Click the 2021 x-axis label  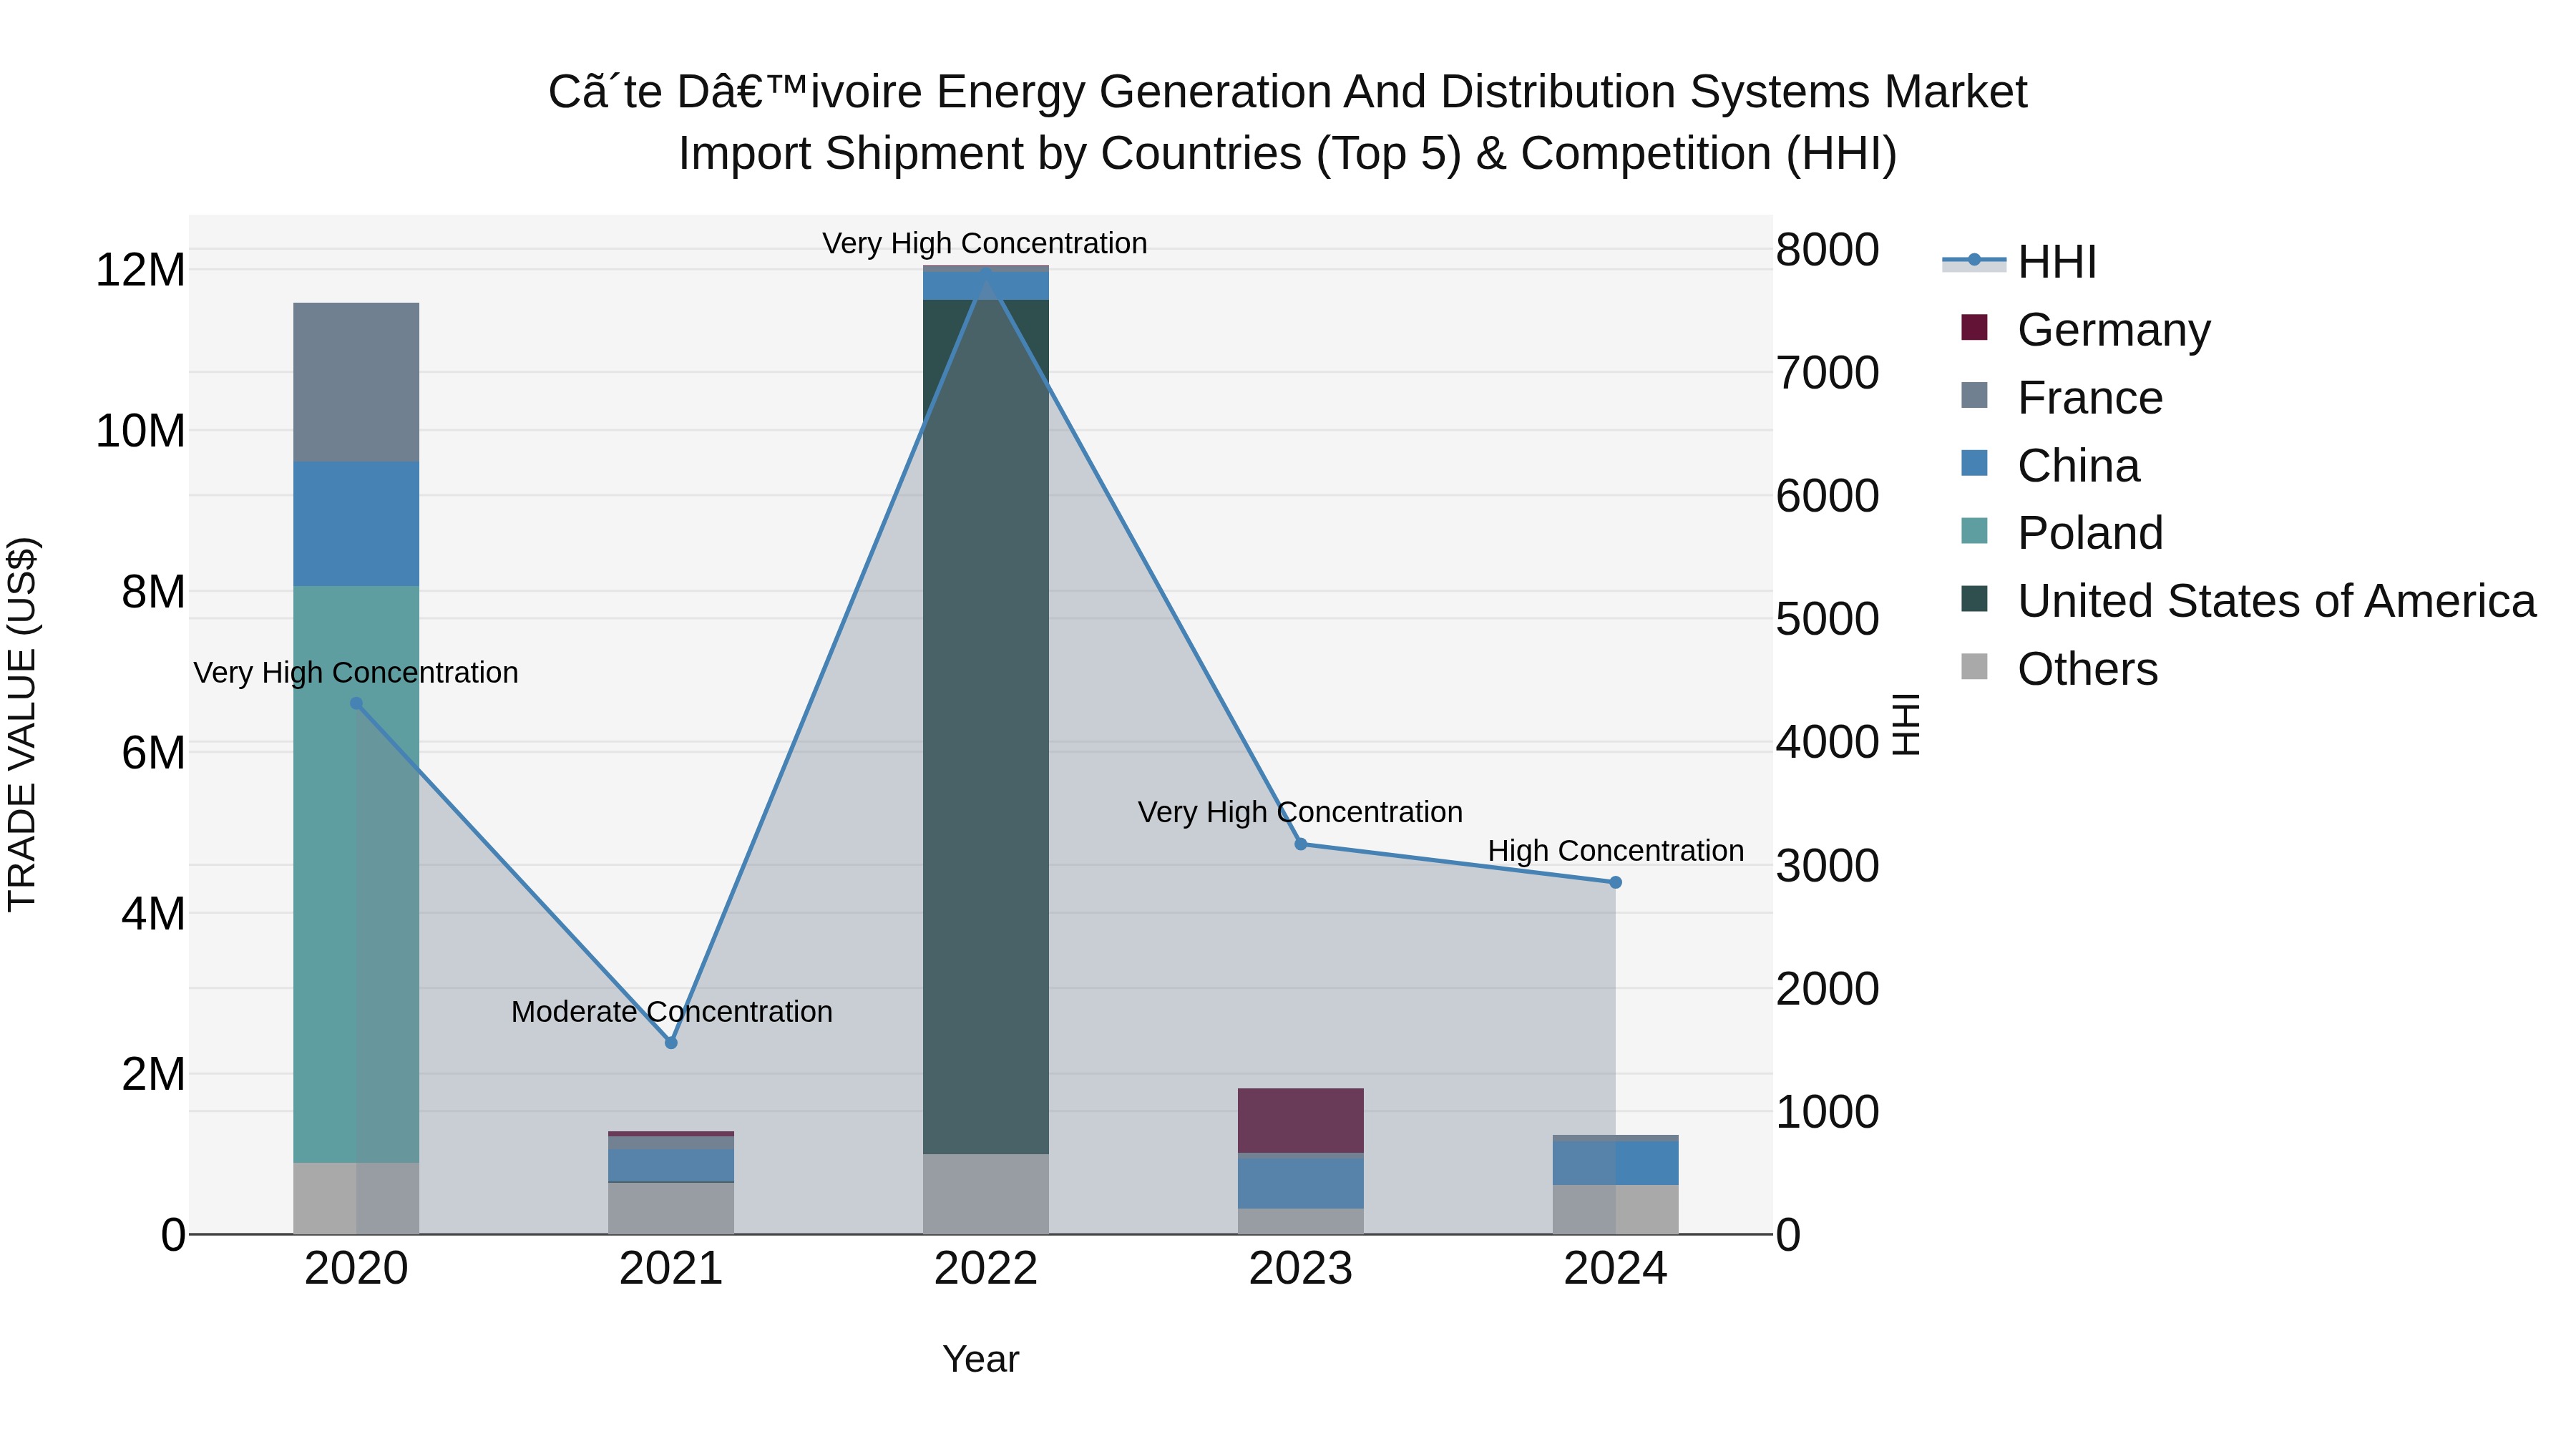pyautogui.click(x=671, y=1269)
